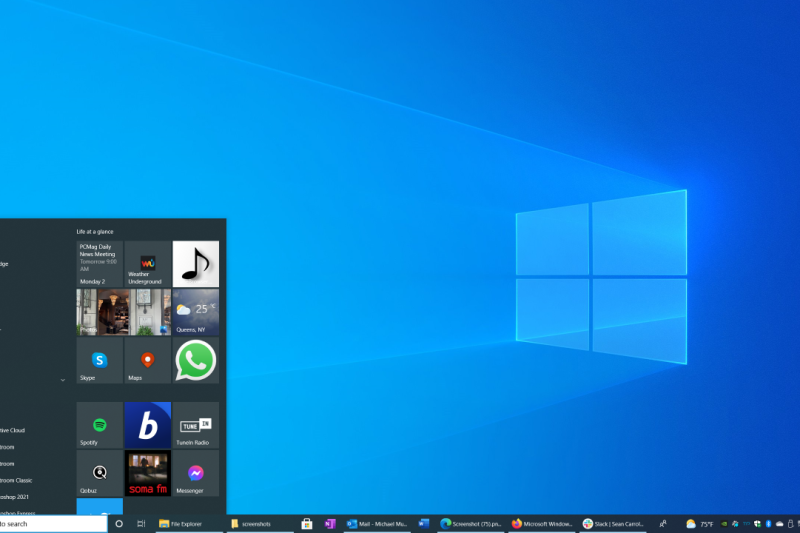Image resolution: width=800 pixels, height=533 pixels.
Task: Open the 75°F weather widget in taskbar
Action: coord(699,524)
